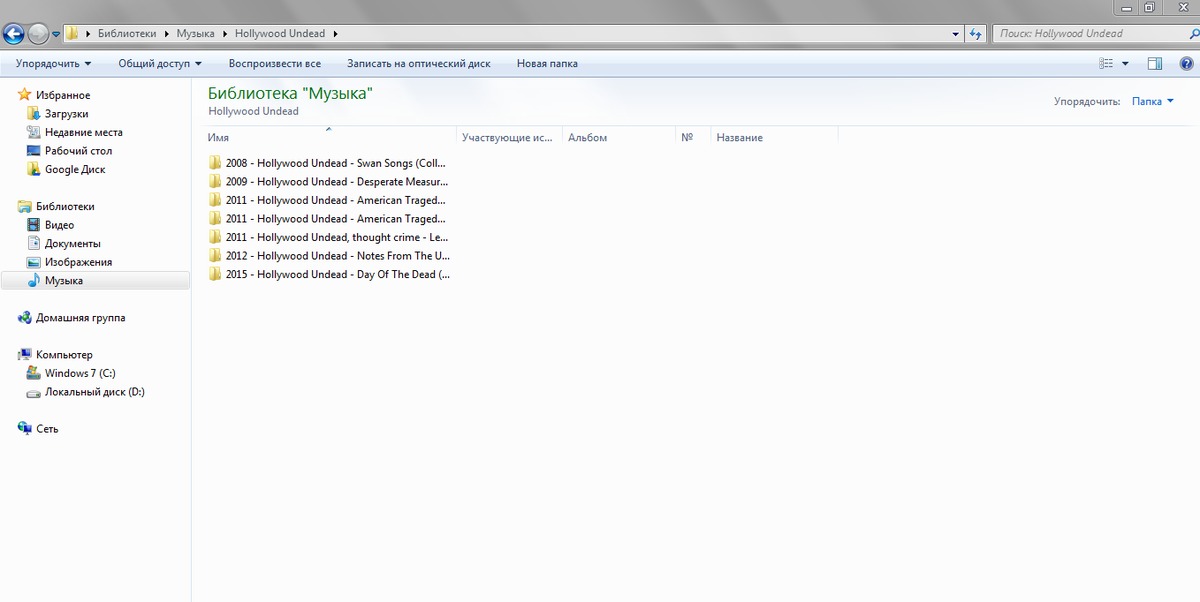
Task: Open the Видео library icon
Action: 34,225
